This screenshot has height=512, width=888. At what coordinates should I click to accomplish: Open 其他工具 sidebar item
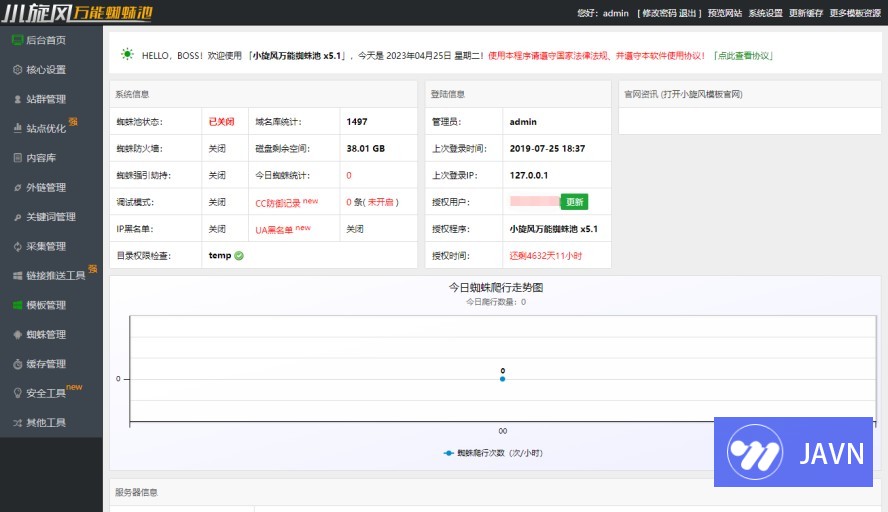[x=45, y=423]
